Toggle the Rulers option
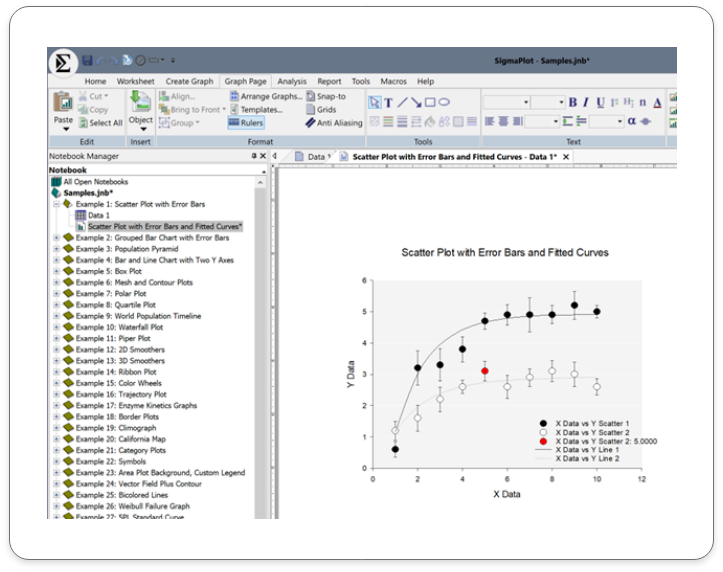 point(246,122)
